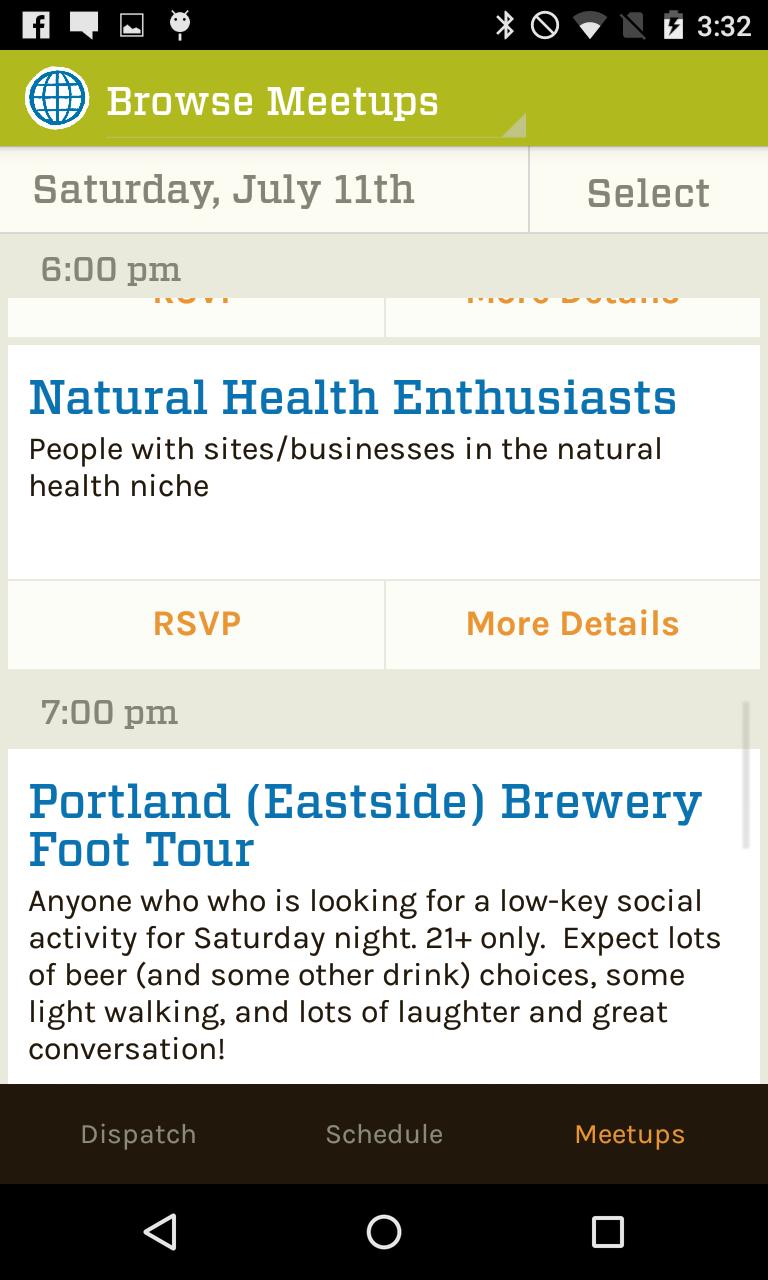Screen dimensions: 768x1280
Task: Tap the Bluetooth status icon
Action: [505, 25]
